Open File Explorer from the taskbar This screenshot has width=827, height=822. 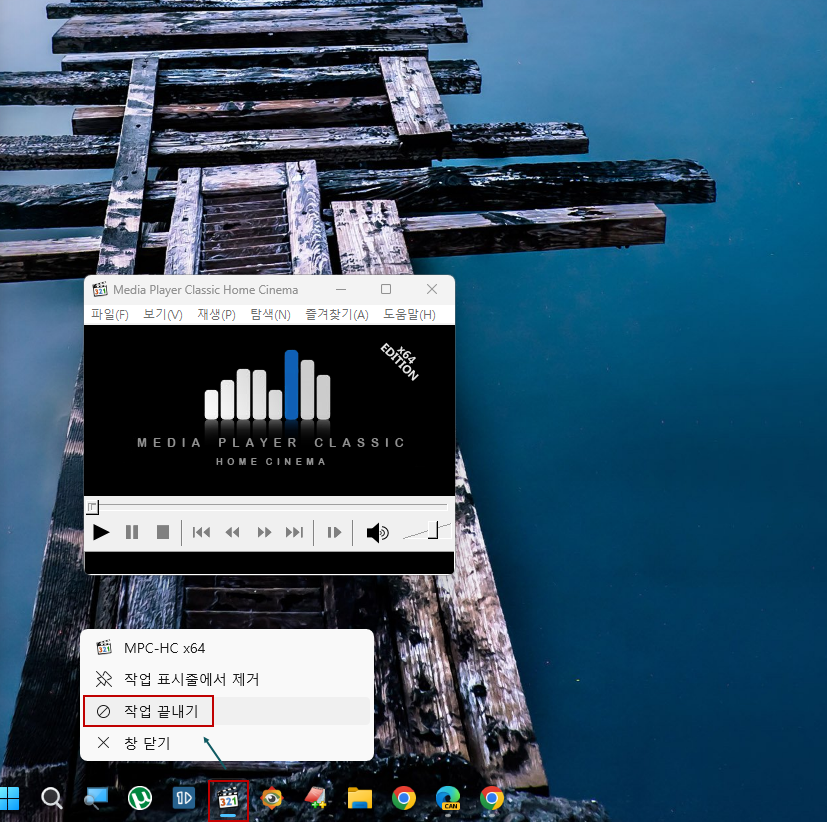point(360,798)
